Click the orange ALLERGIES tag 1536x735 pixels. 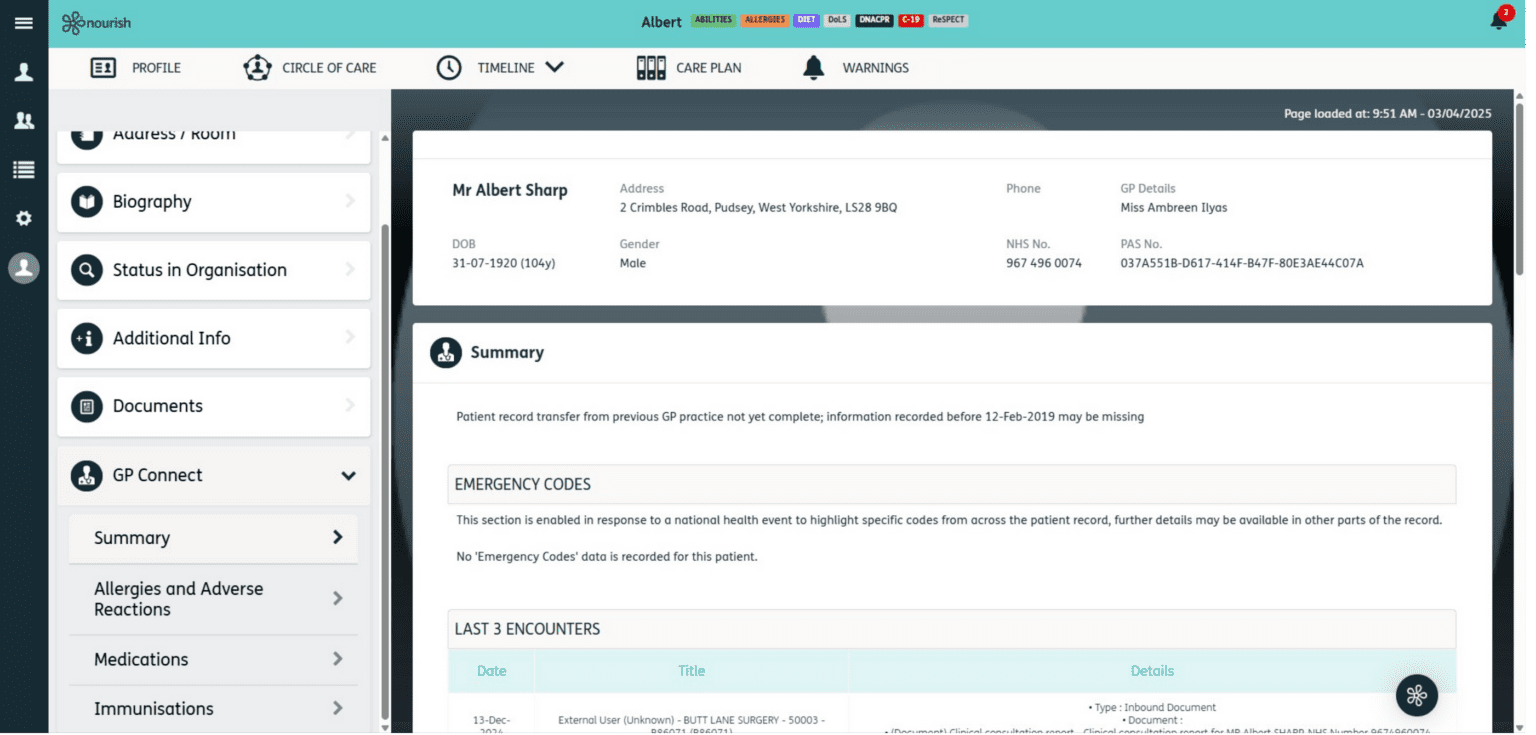(x=764, y=20)
